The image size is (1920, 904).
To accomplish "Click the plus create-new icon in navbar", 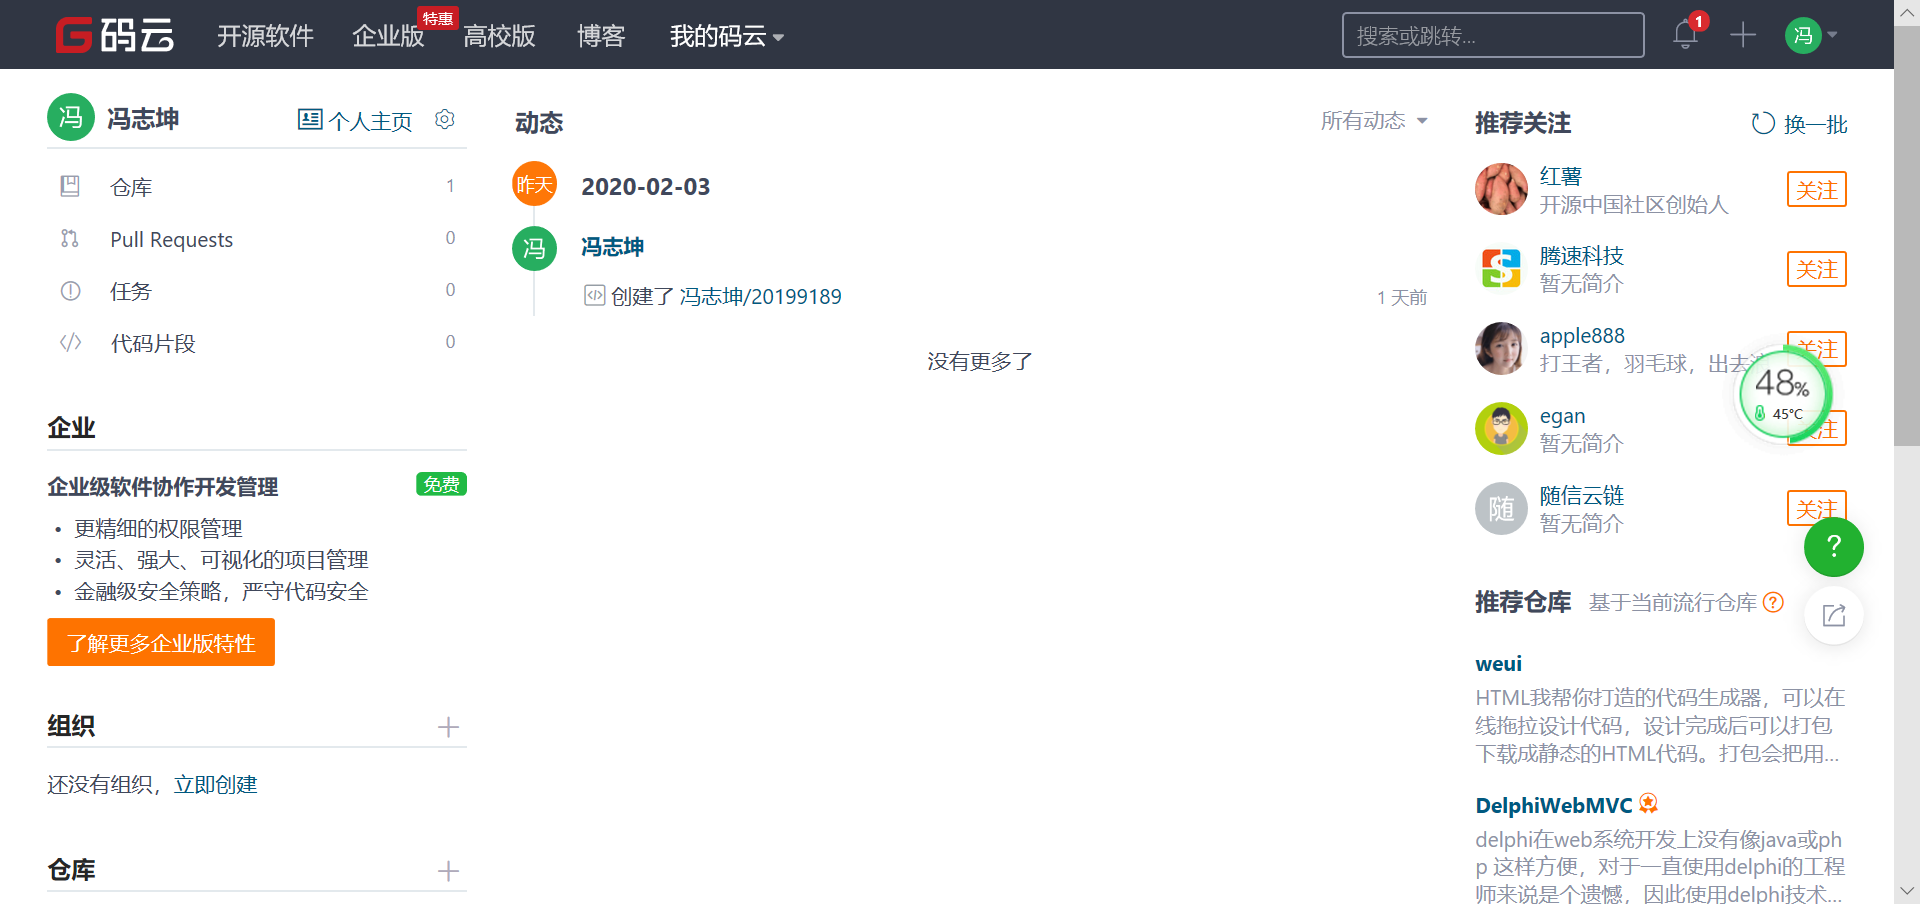I will click(x=1743, y=35).
